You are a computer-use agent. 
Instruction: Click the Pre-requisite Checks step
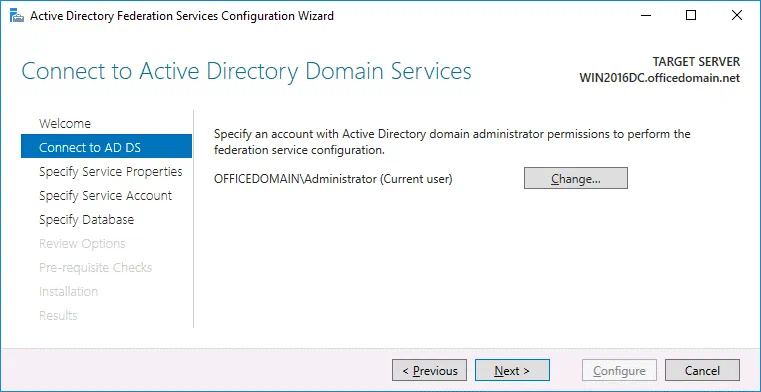click(95, 267)
